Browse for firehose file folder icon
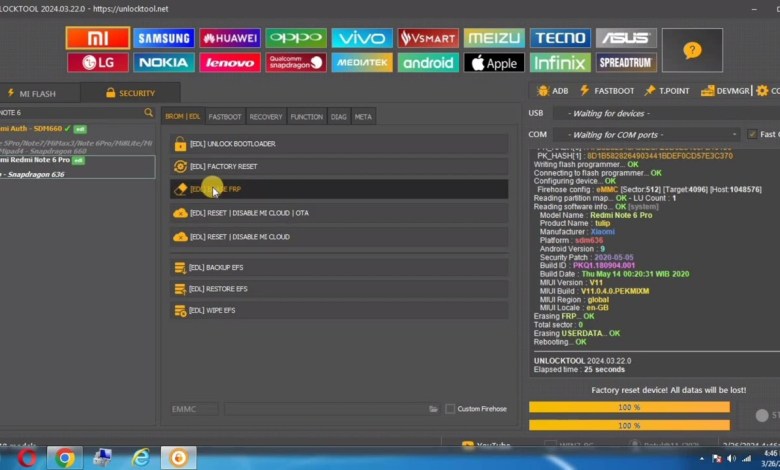This screenshot has width=780, height=470. click(x=434, y=409)
